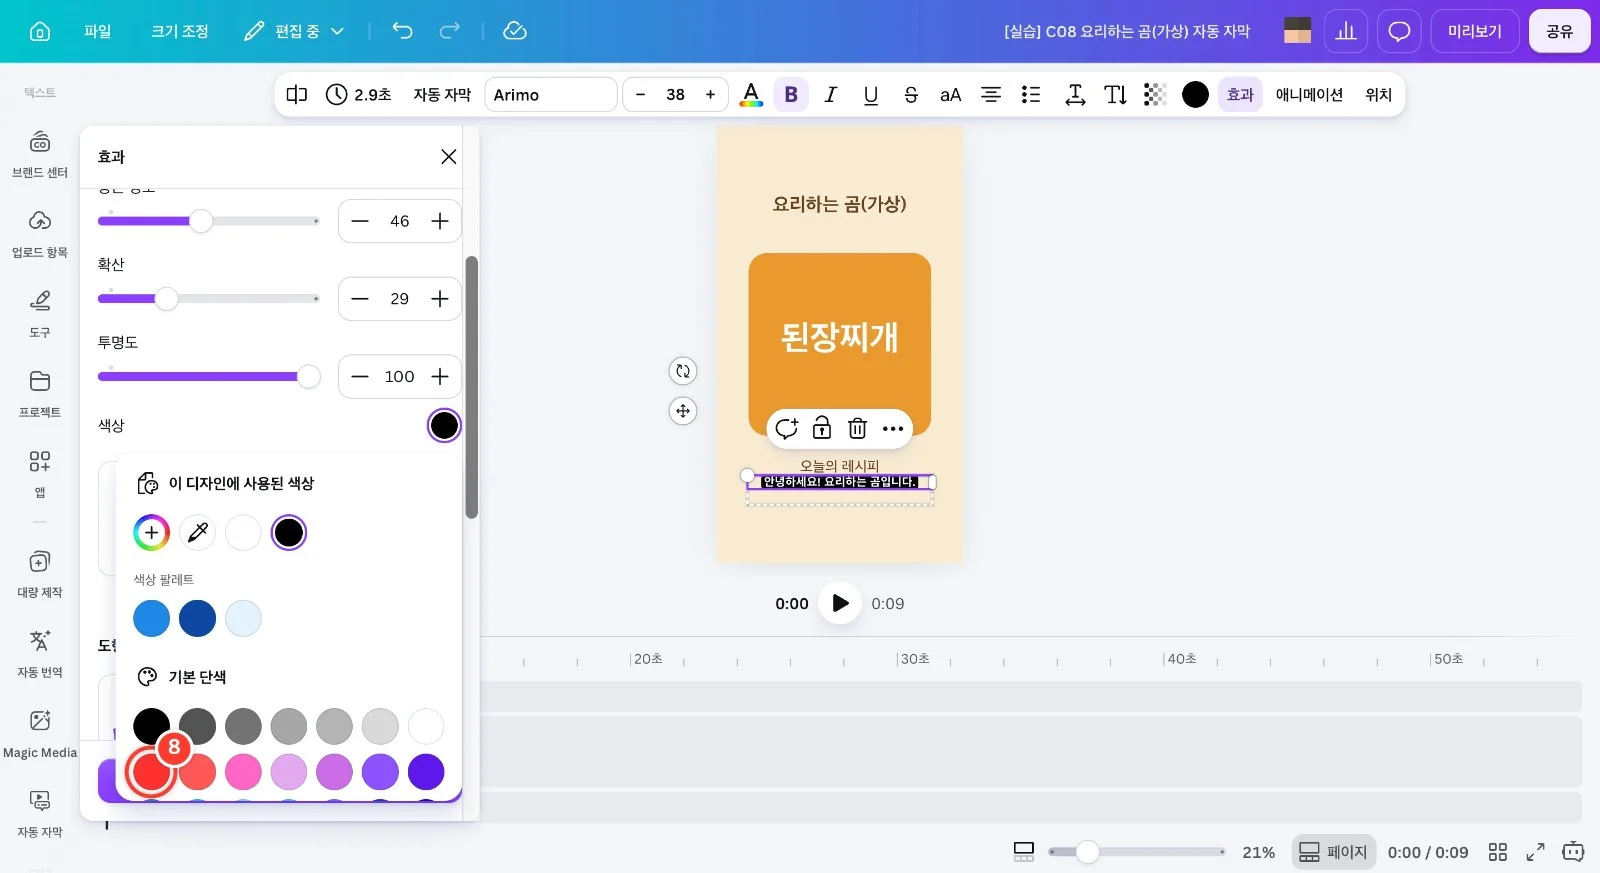Check the cloud save status icon
This screenshot has width=1600, height=873.
tap(515, 31)
